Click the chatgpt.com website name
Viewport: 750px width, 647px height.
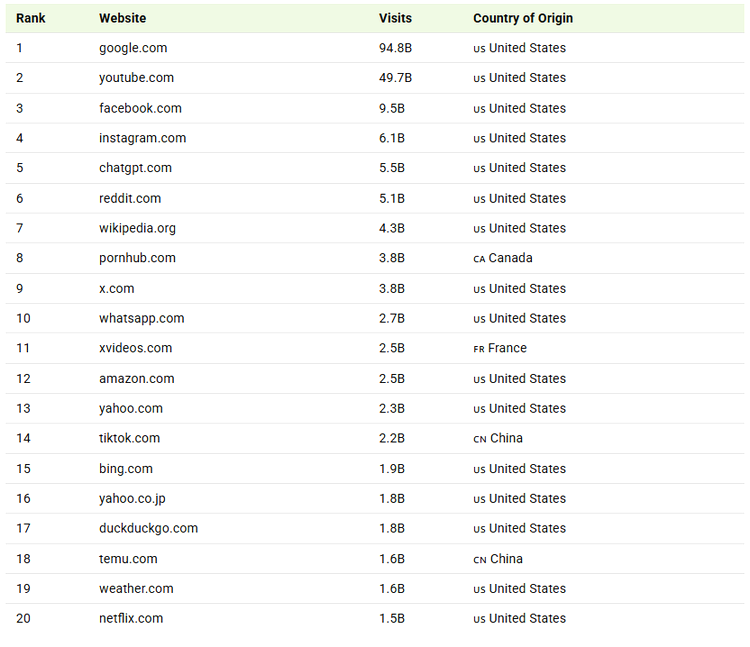point(135,168)
